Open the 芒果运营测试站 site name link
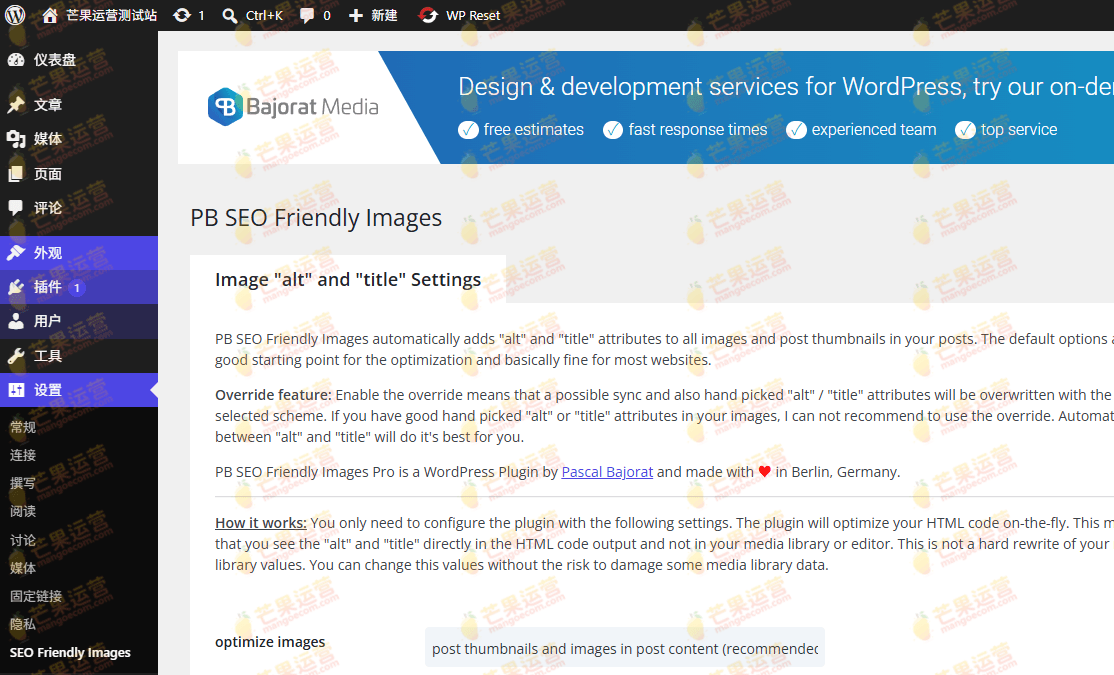 click(112, 15)
